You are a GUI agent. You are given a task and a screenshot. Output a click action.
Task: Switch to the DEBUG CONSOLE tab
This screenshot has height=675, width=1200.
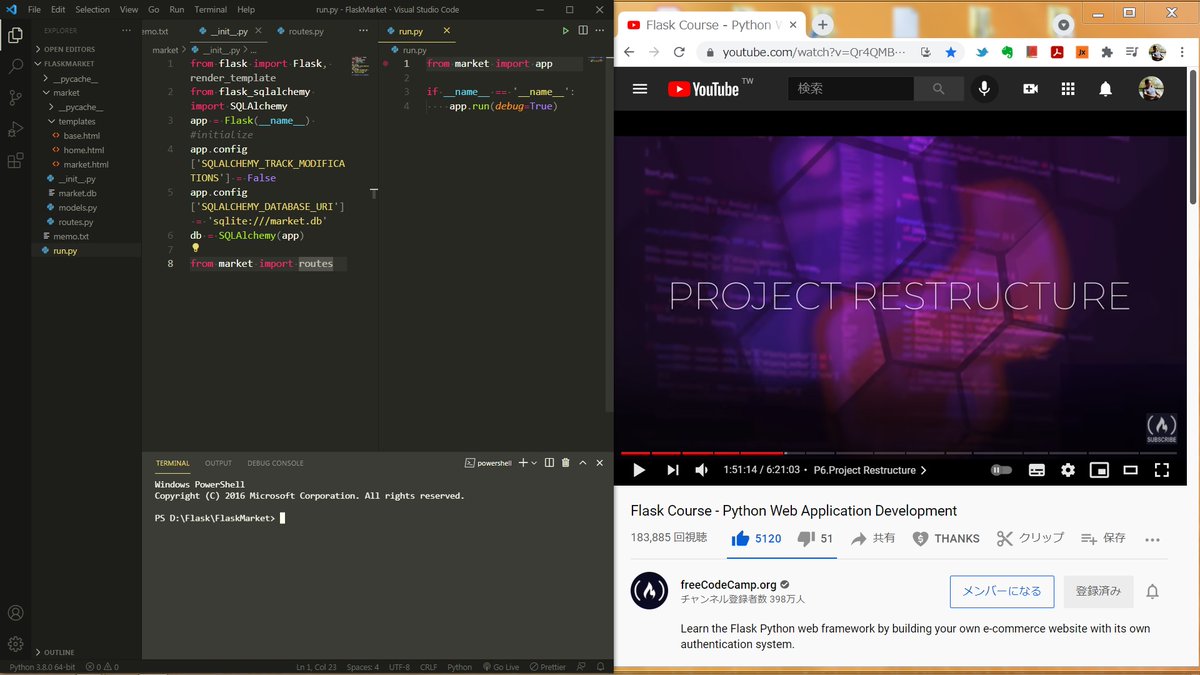pos(275,463)
